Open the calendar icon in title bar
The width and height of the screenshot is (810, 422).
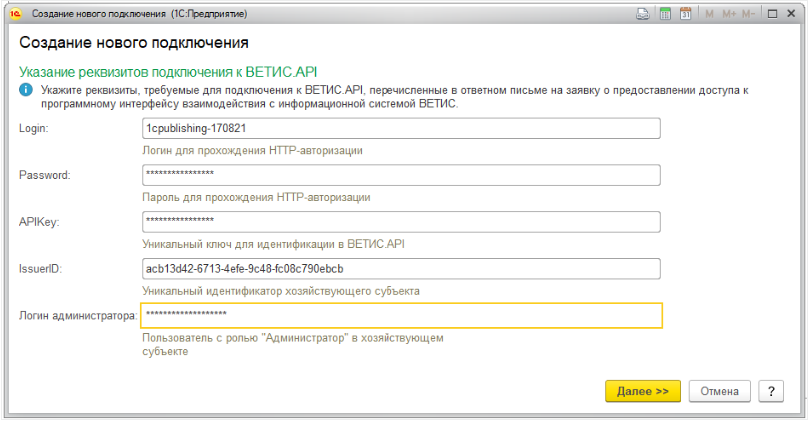[686, 14]
